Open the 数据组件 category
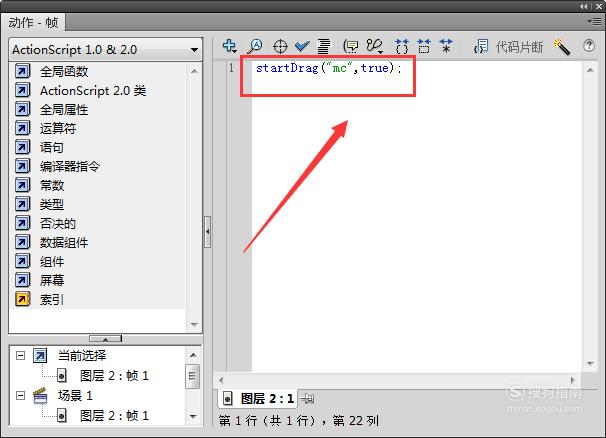The height and width of the screenshot is (438, 606). click(64, 243)
